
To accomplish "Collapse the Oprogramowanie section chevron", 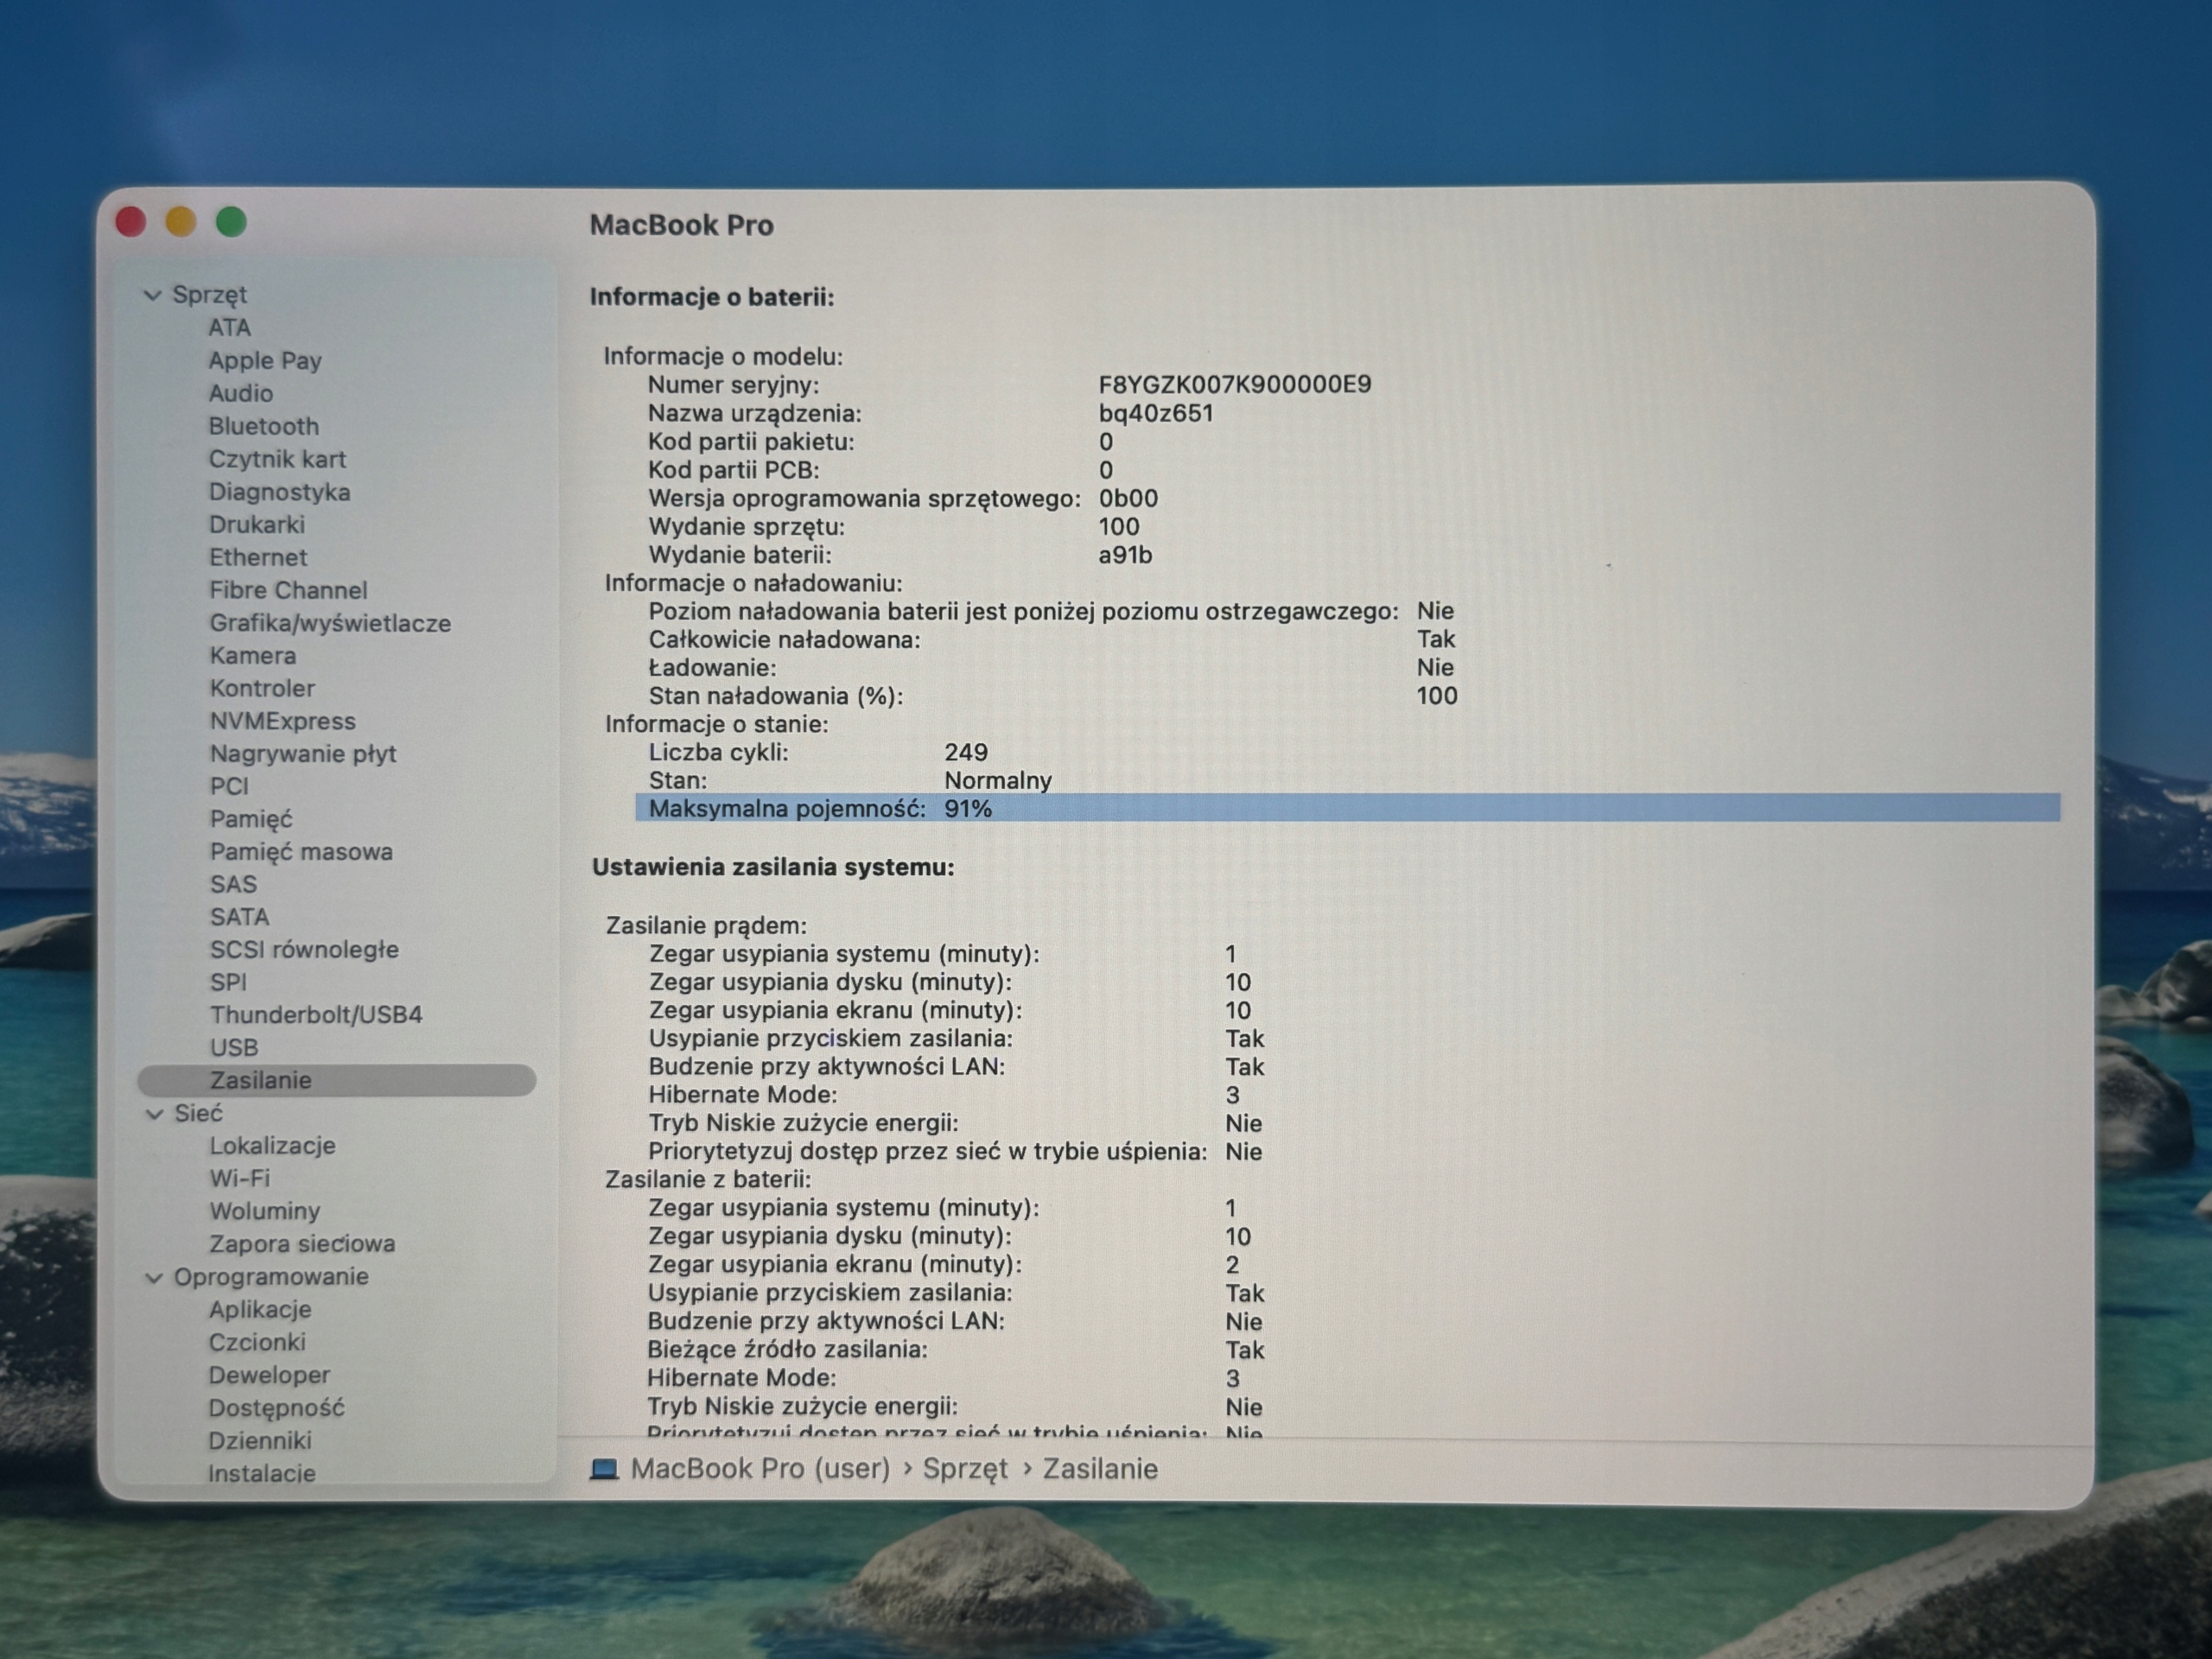I will pyautogui.click(x=154, y=1277).
